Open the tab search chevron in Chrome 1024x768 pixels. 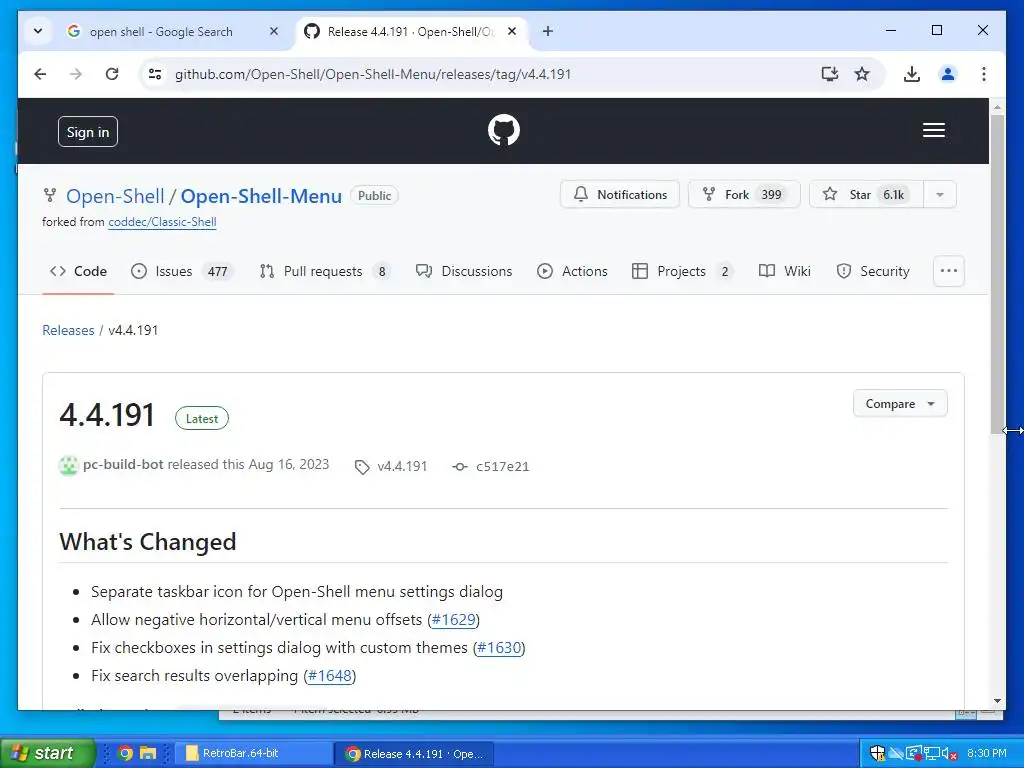38,31
